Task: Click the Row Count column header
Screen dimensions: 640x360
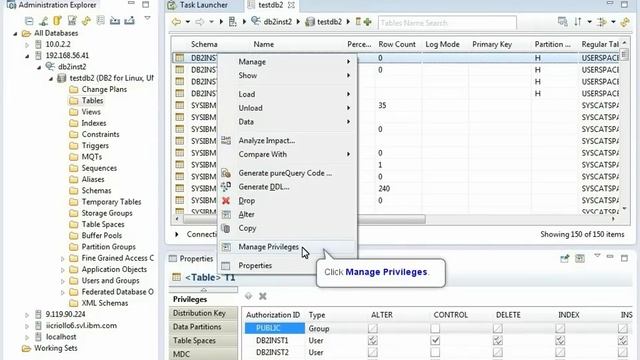Action: (397, 44)
